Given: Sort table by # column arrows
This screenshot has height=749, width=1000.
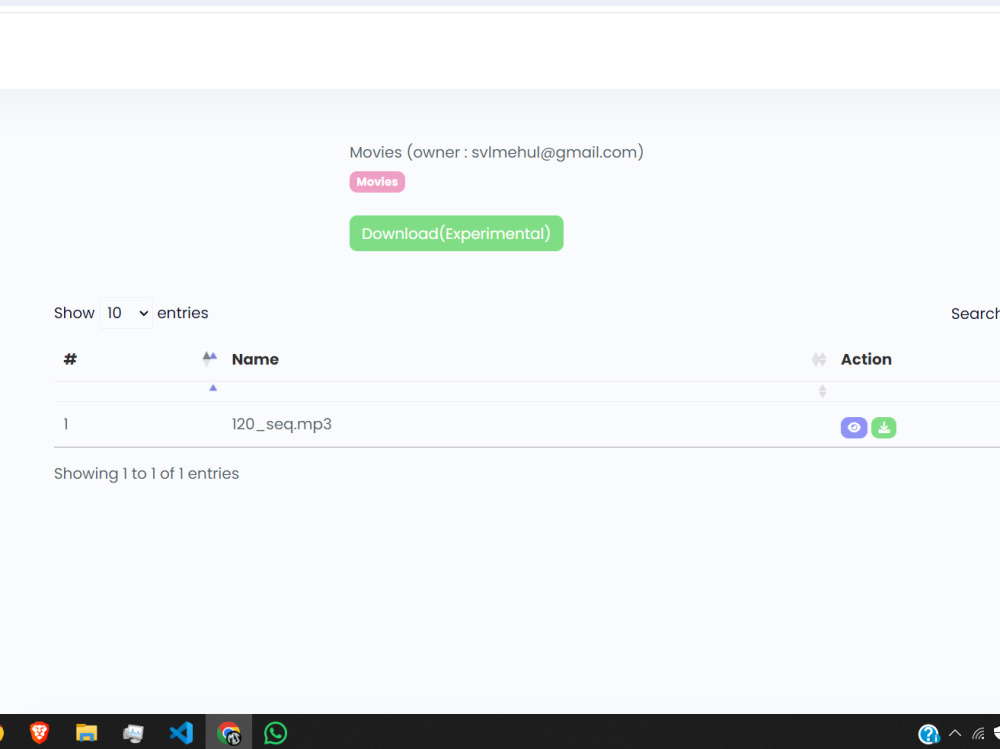Looking at the screenshot, I should pyautogui.click(x=209, y=359).
